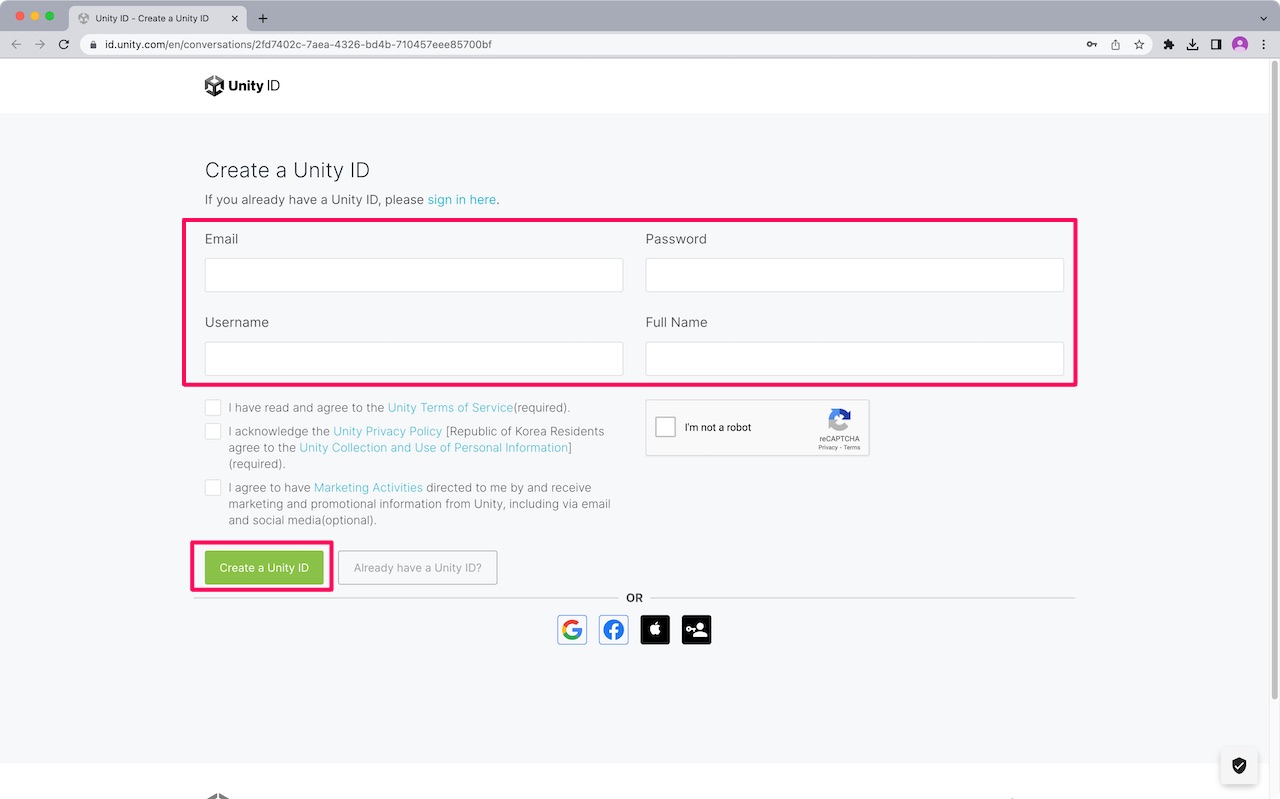This screenshot has height=799, width=1280.
Task: Choose the single sign-on key icon
Action: tap(697, 630)
